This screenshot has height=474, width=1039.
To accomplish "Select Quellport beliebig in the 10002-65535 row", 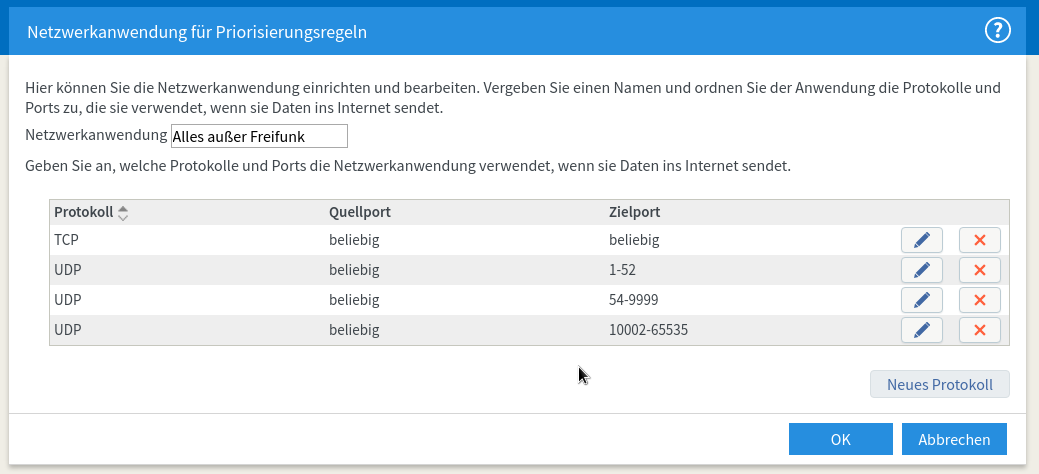I will 355,329.
